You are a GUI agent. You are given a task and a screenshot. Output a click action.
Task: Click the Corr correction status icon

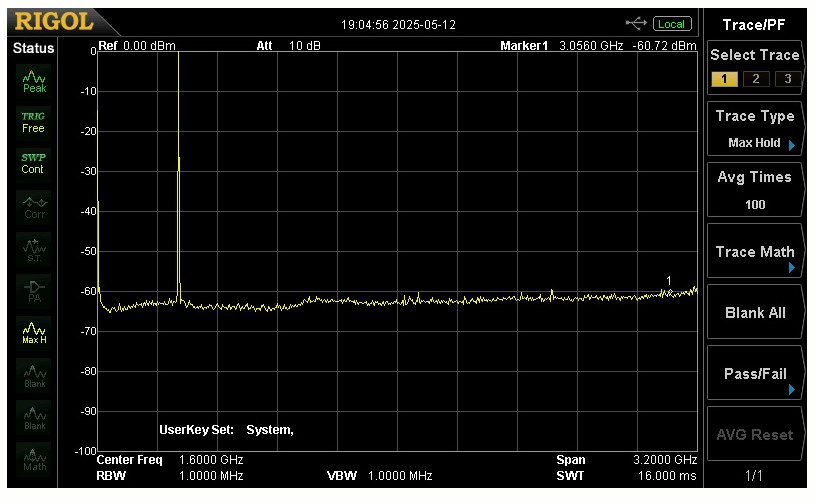click(34, 207)
